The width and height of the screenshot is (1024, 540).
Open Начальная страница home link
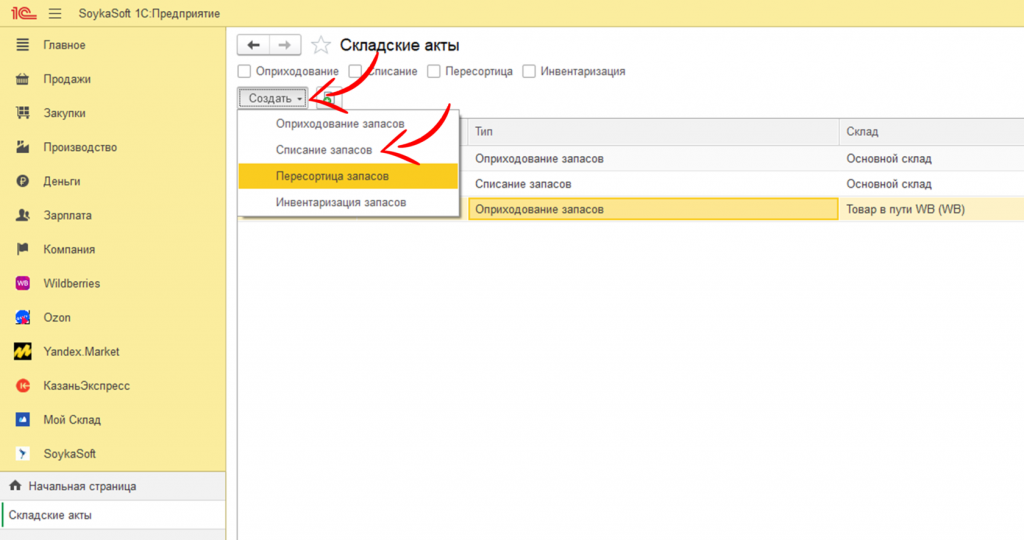82,486
